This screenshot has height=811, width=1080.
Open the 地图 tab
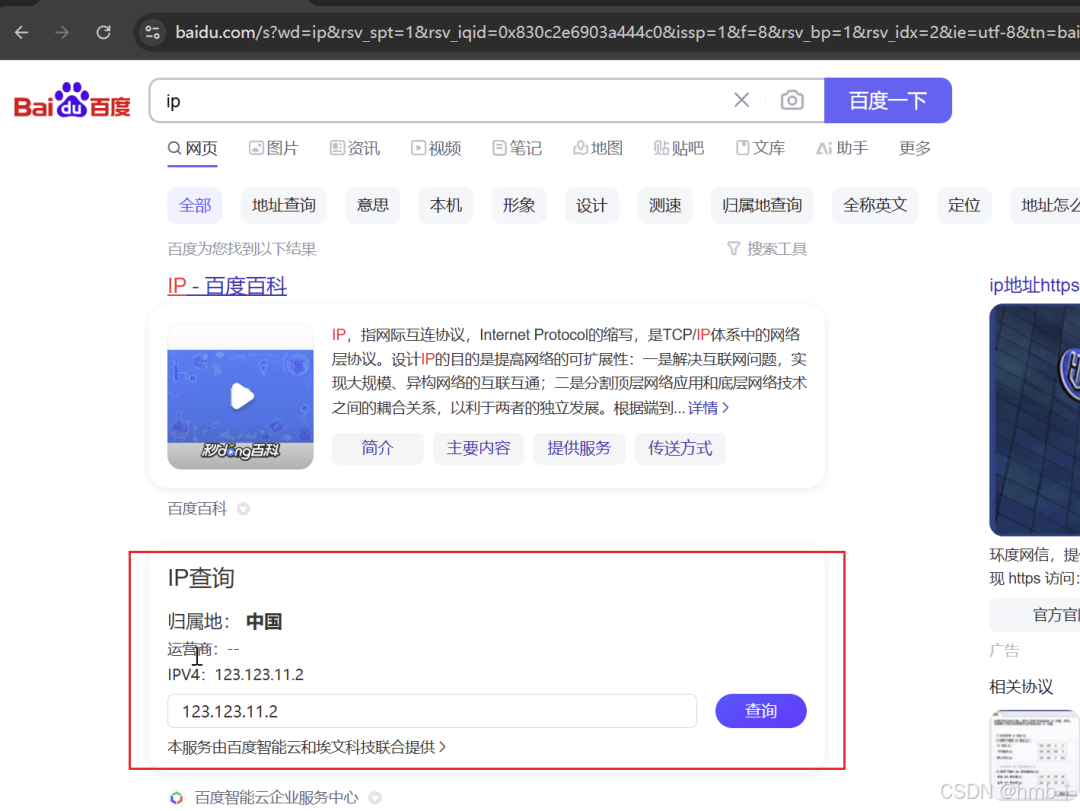point(598,148)
